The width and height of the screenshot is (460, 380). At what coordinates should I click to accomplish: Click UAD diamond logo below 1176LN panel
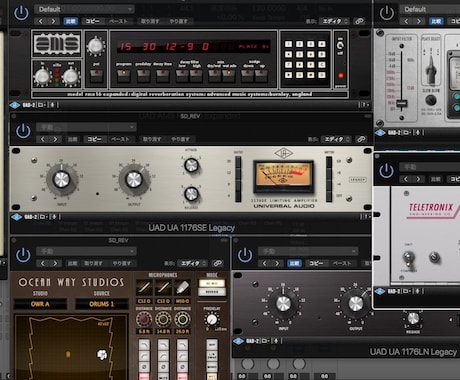coord(239,341)
